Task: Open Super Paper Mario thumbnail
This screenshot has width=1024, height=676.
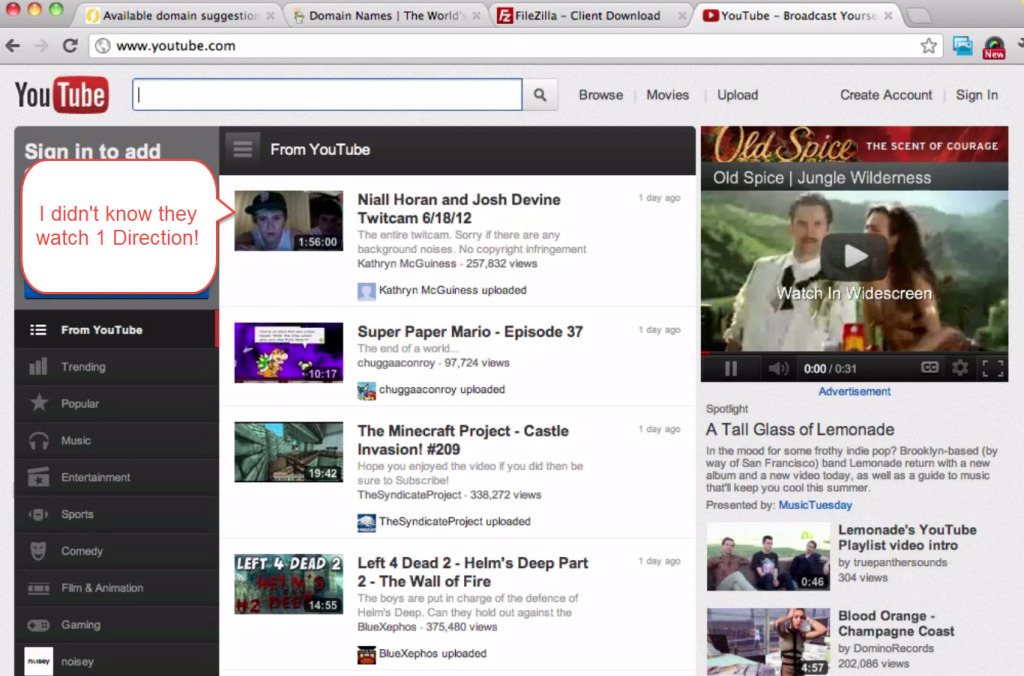Action: click(x=289, y=353)
